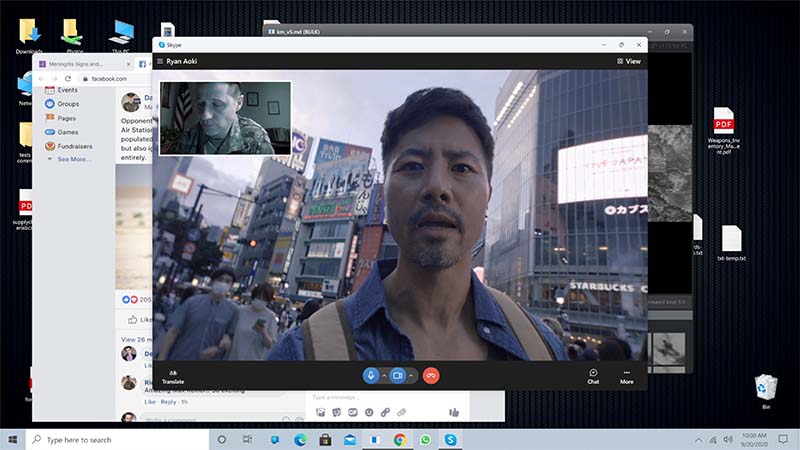Open the Photos folder on desktop
The height and width of the screenshot is (450, 800).
click(x=74, y=36)
